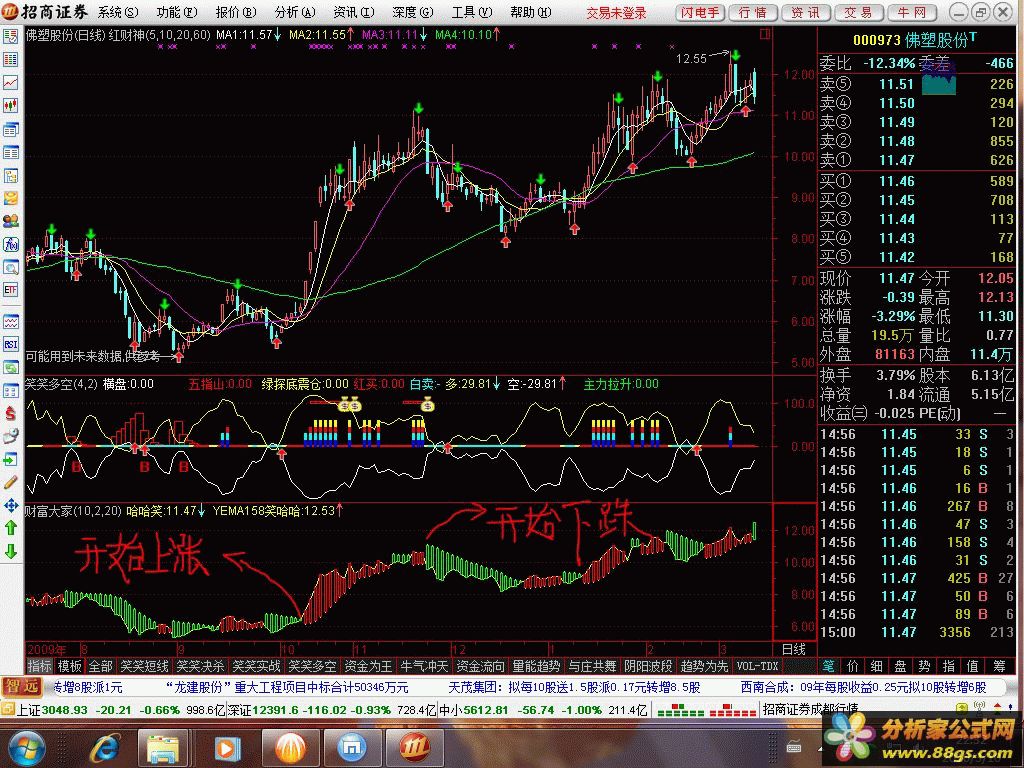
Task: Open the f(x) formula manager sidebar icon
Action: (x=10, y=244)
